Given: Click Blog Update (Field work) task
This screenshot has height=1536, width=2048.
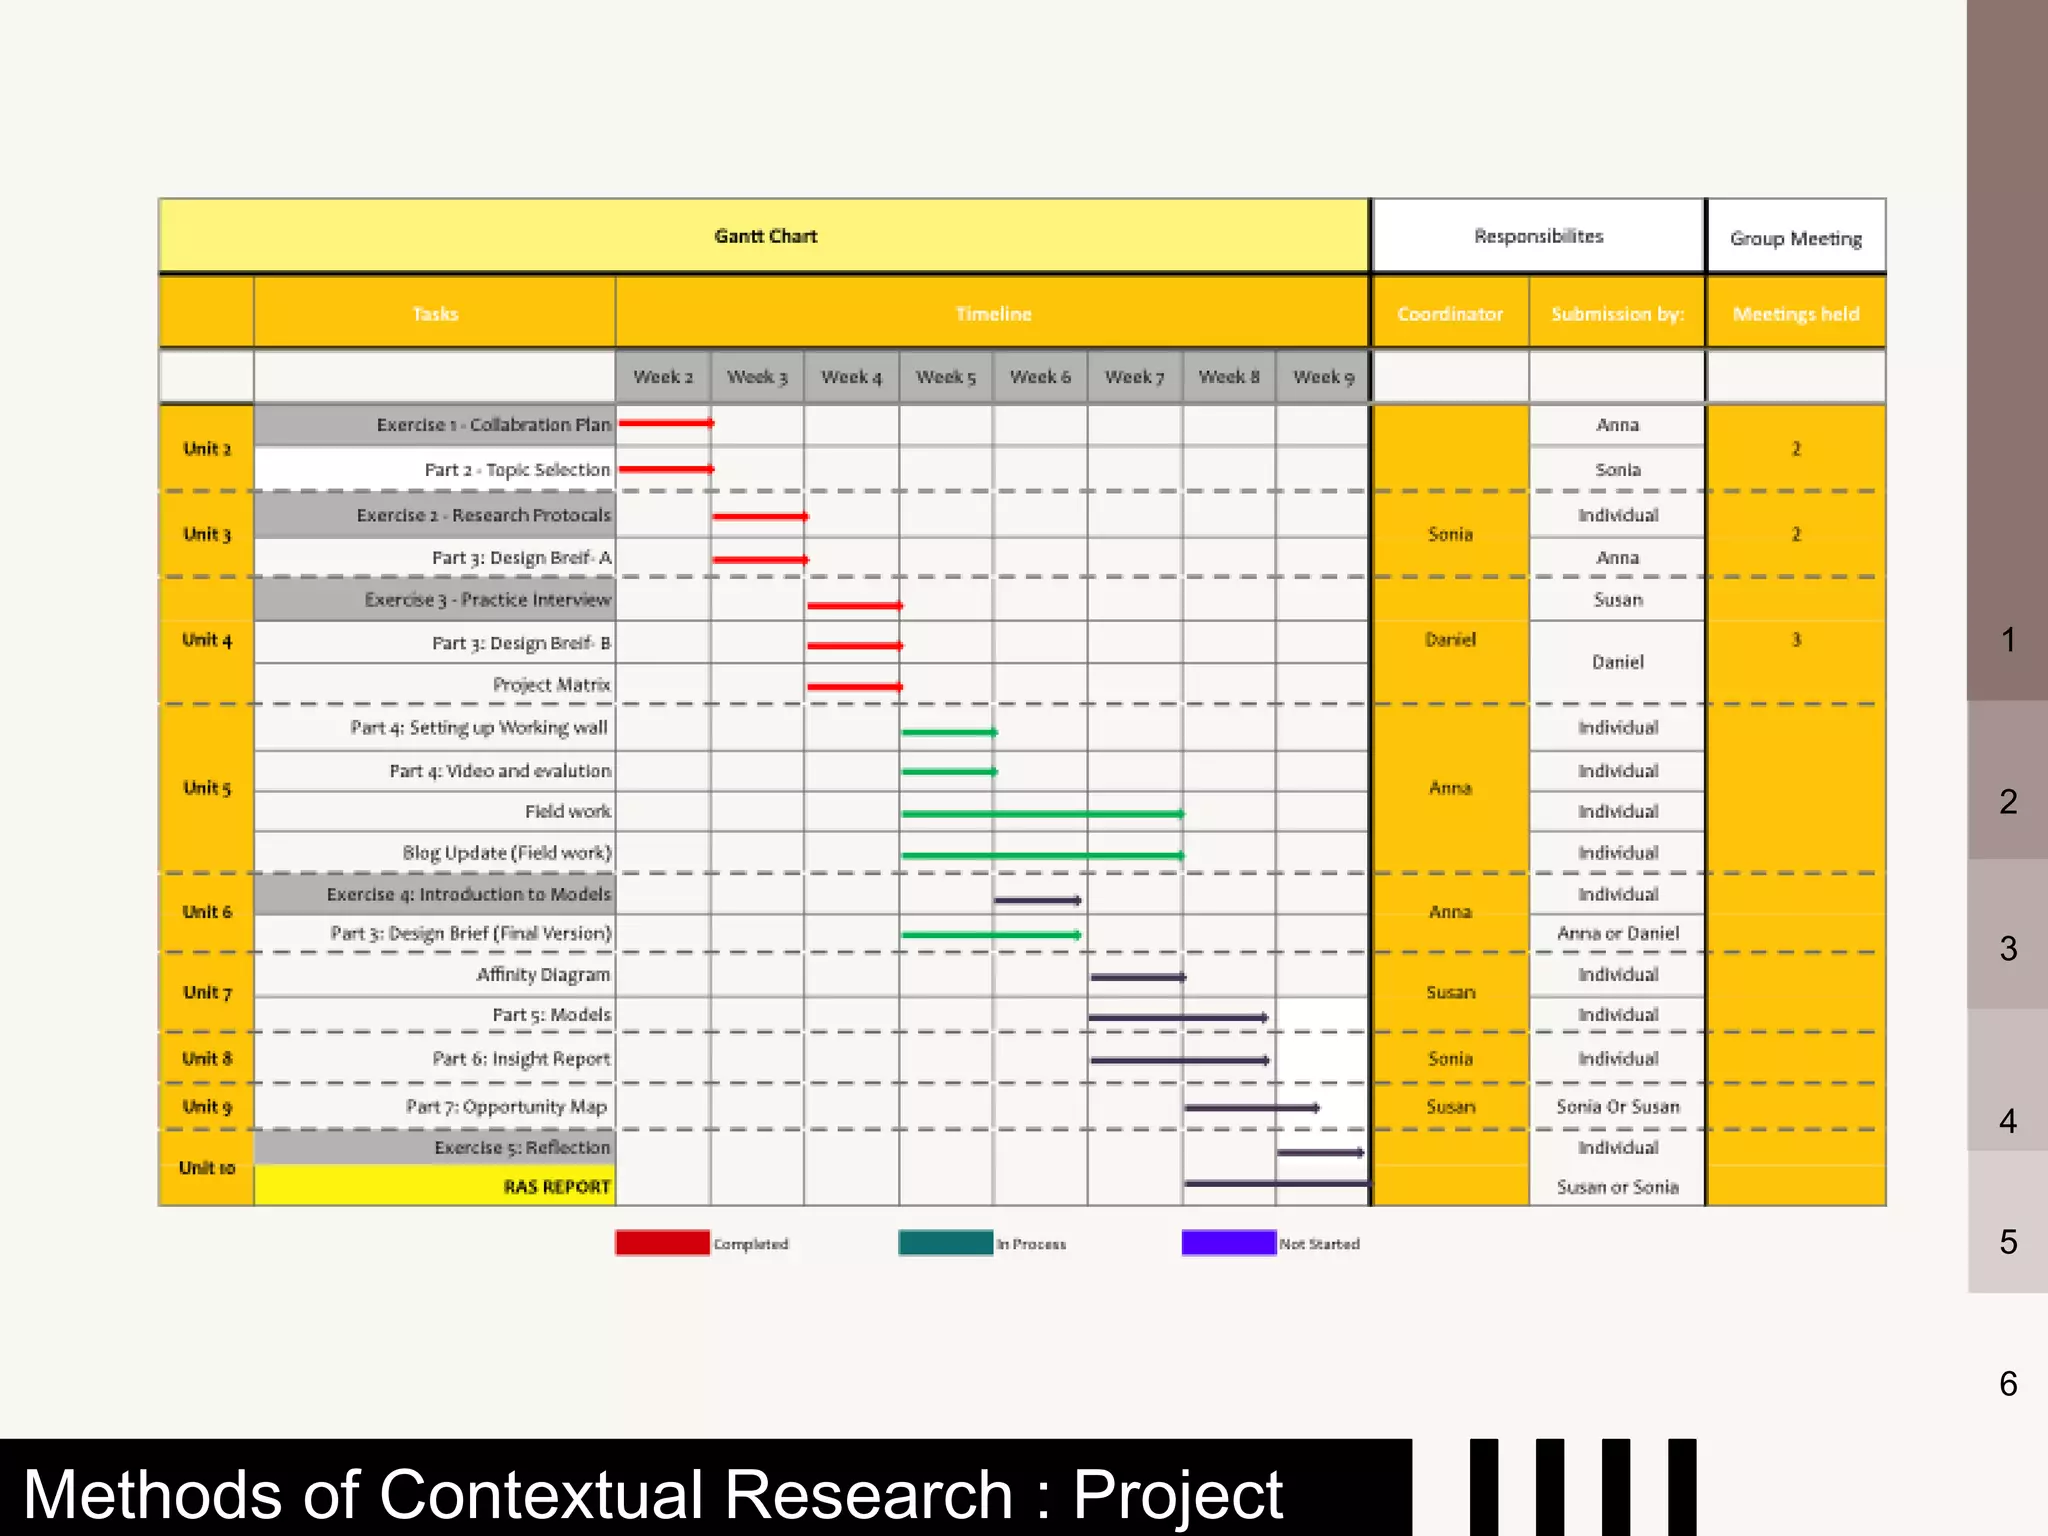Looking at the screenshot, I should point(435,852).
